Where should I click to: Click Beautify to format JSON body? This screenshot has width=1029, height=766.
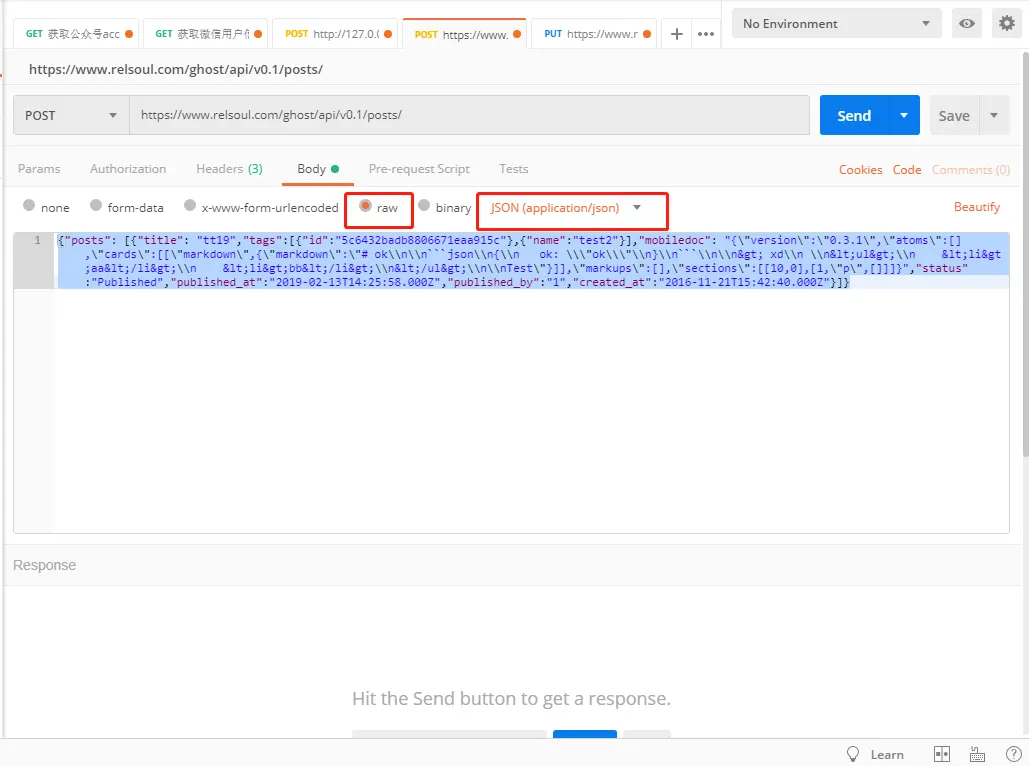976,207
